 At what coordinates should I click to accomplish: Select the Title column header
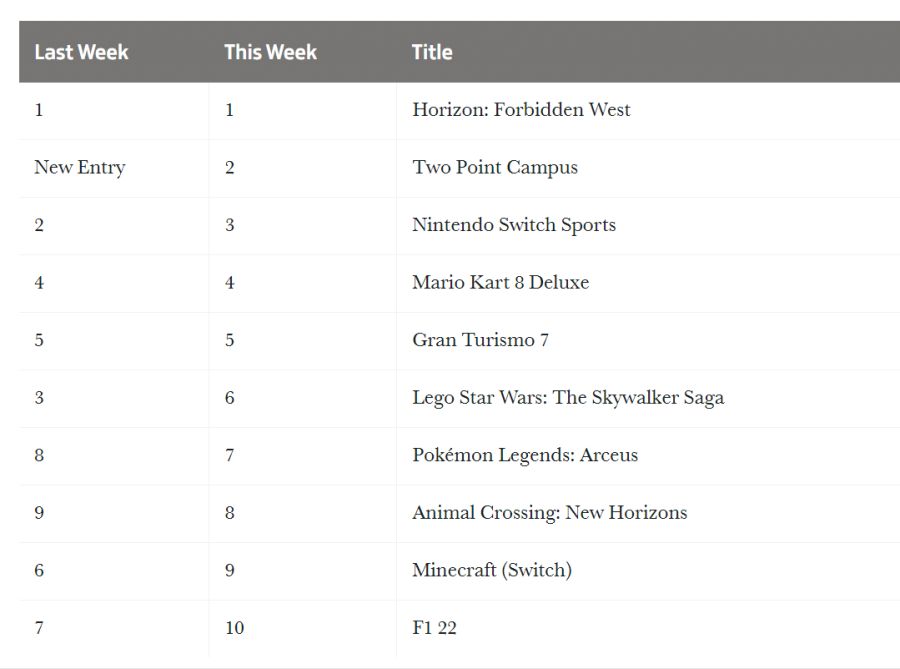tap(432, 52)
